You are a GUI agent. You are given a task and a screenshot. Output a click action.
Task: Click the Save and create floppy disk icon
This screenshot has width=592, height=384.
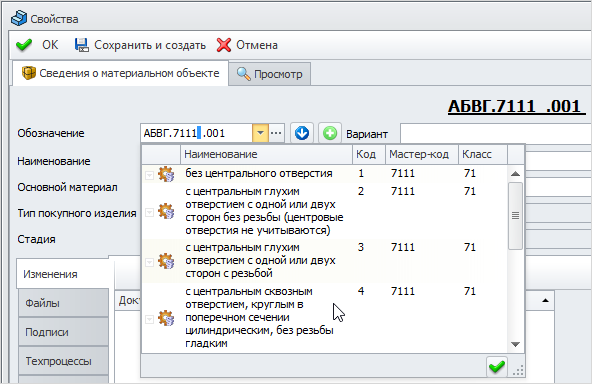tap(81, 45)
